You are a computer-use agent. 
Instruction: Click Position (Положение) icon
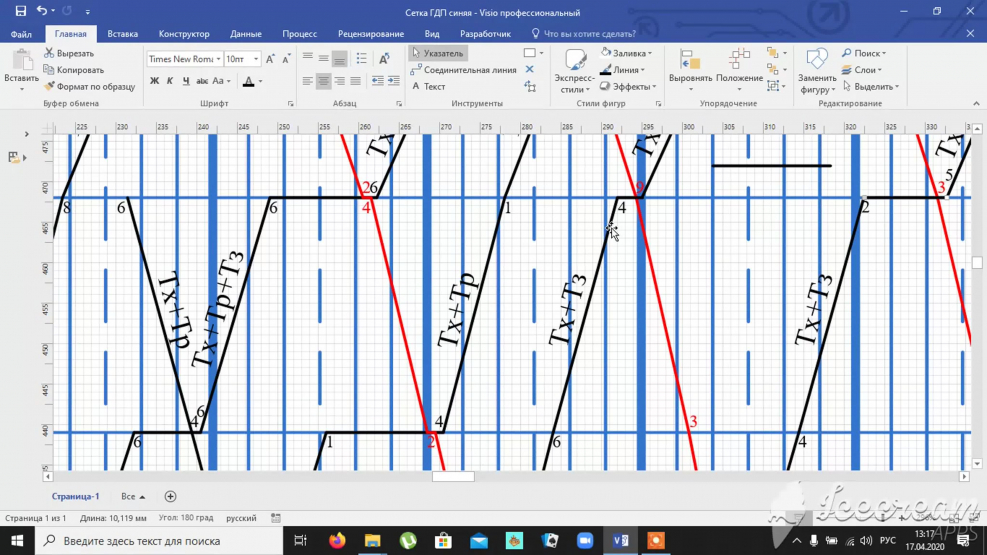739,61
